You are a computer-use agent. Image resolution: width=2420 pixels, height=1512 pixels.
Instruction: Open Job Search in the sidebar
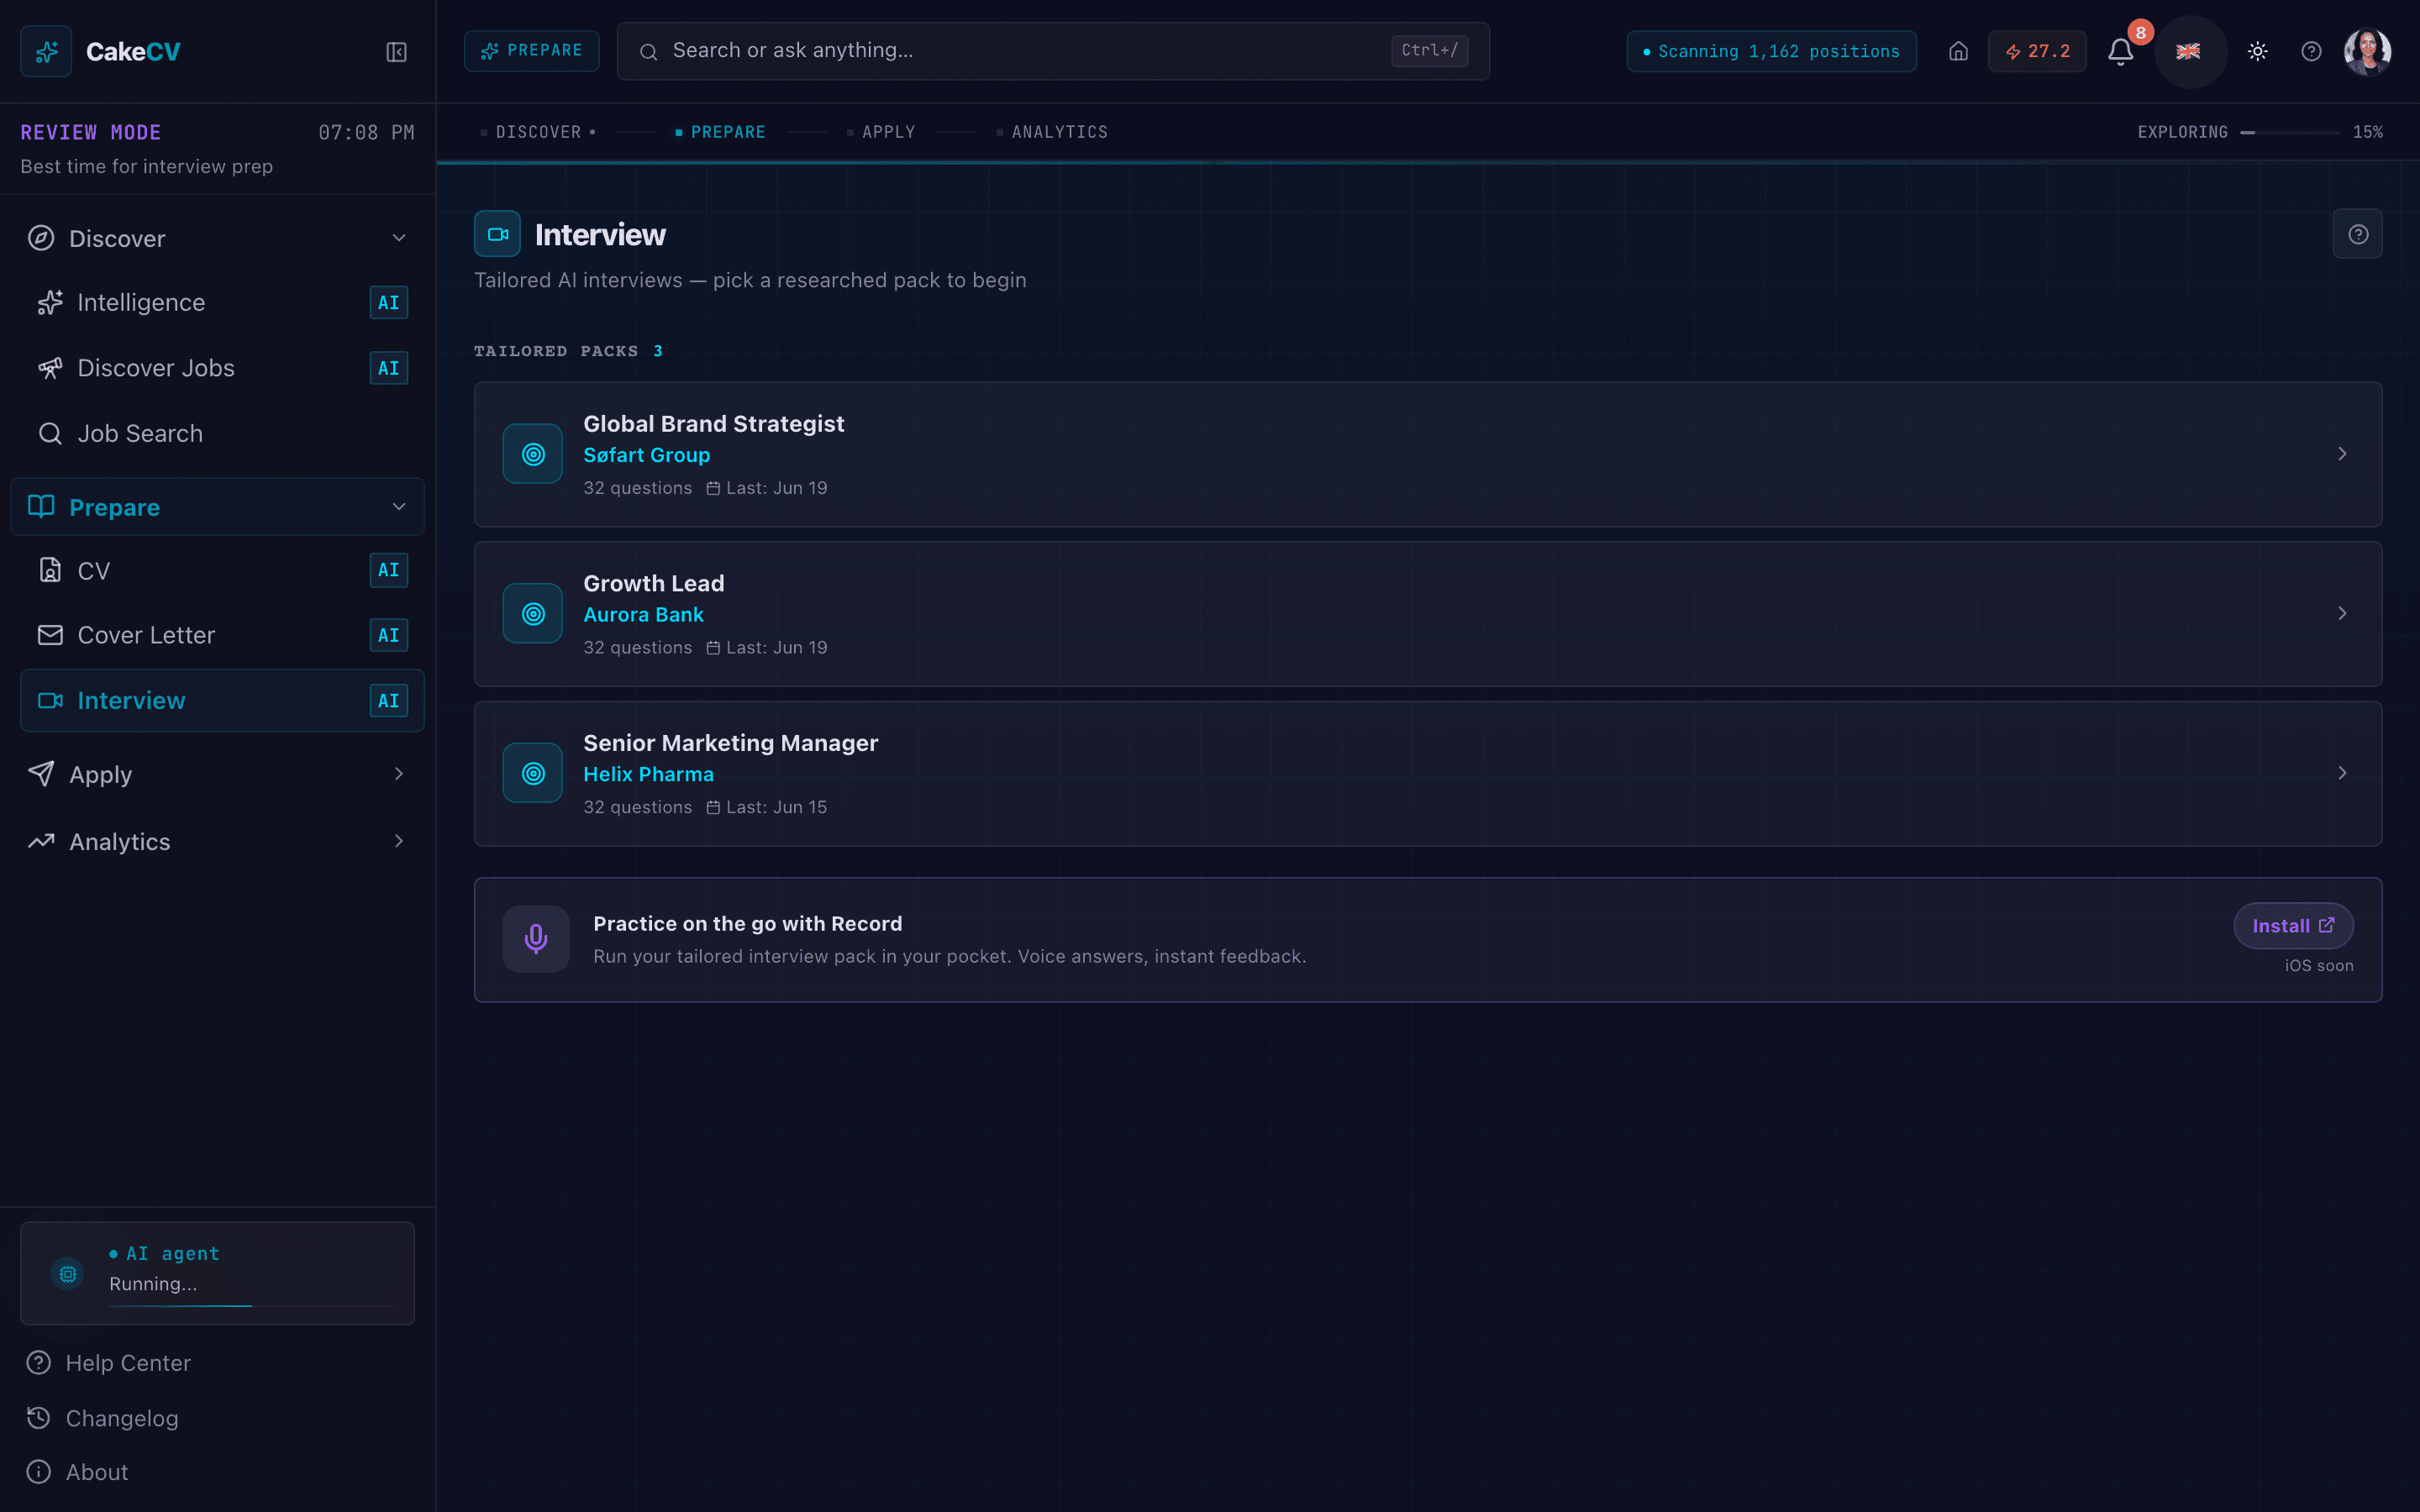222,434
